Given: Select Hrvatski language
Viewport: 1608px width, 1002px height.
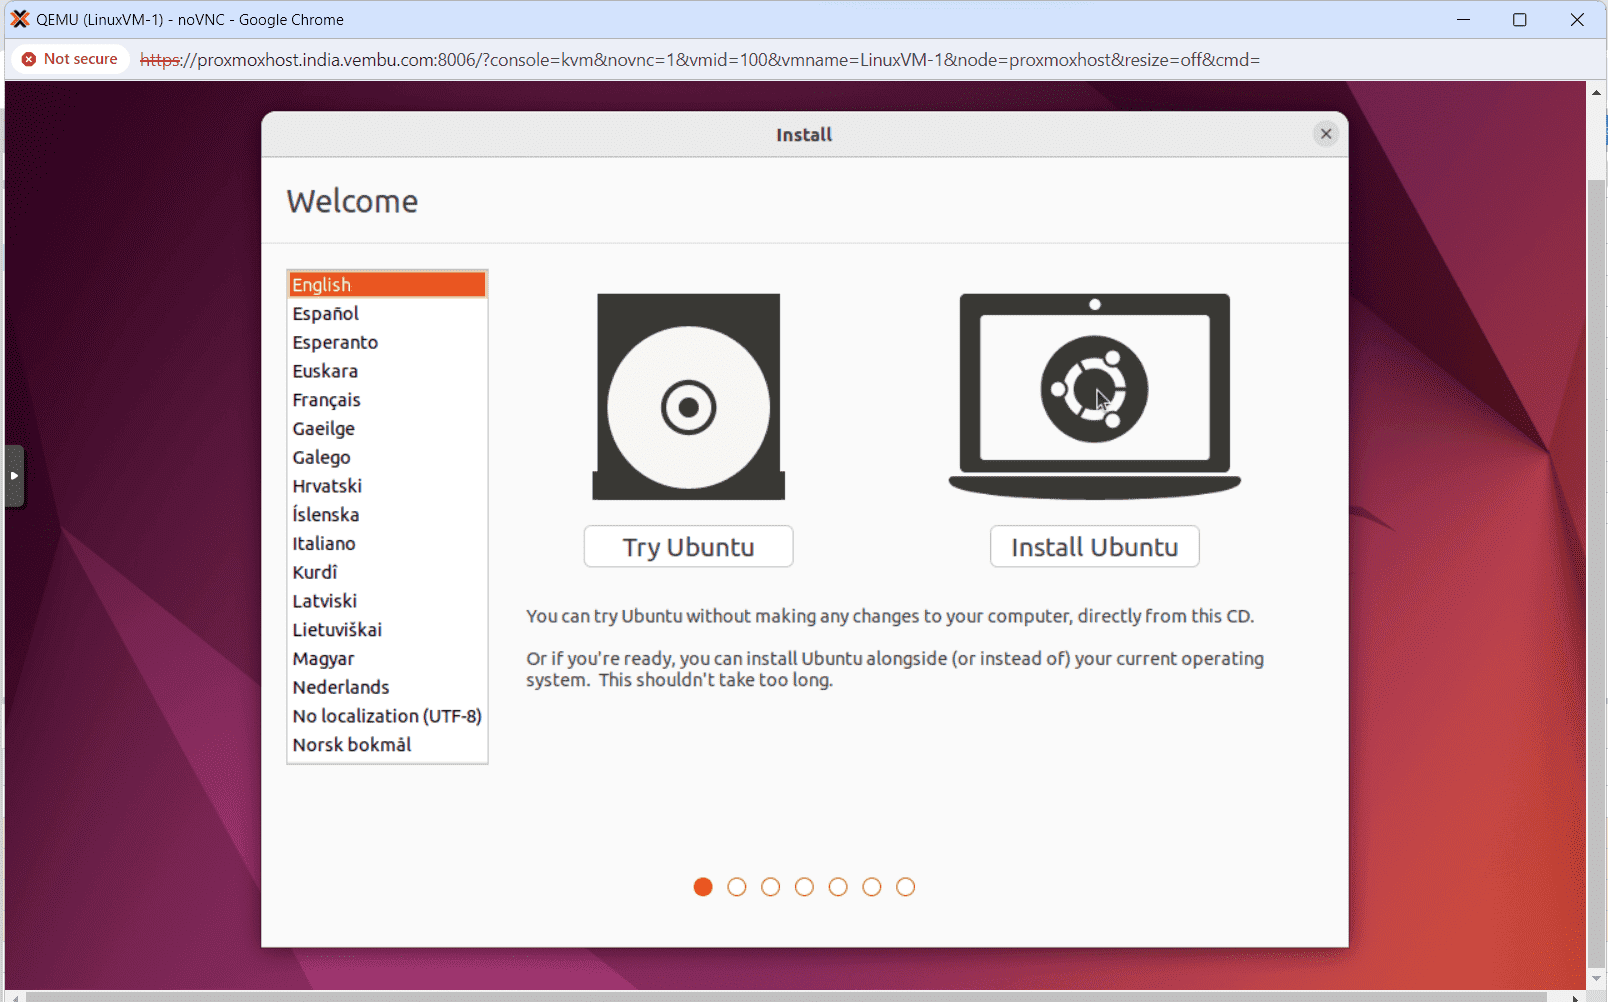Looking at the screenshot, I should (x=387, y=486).
